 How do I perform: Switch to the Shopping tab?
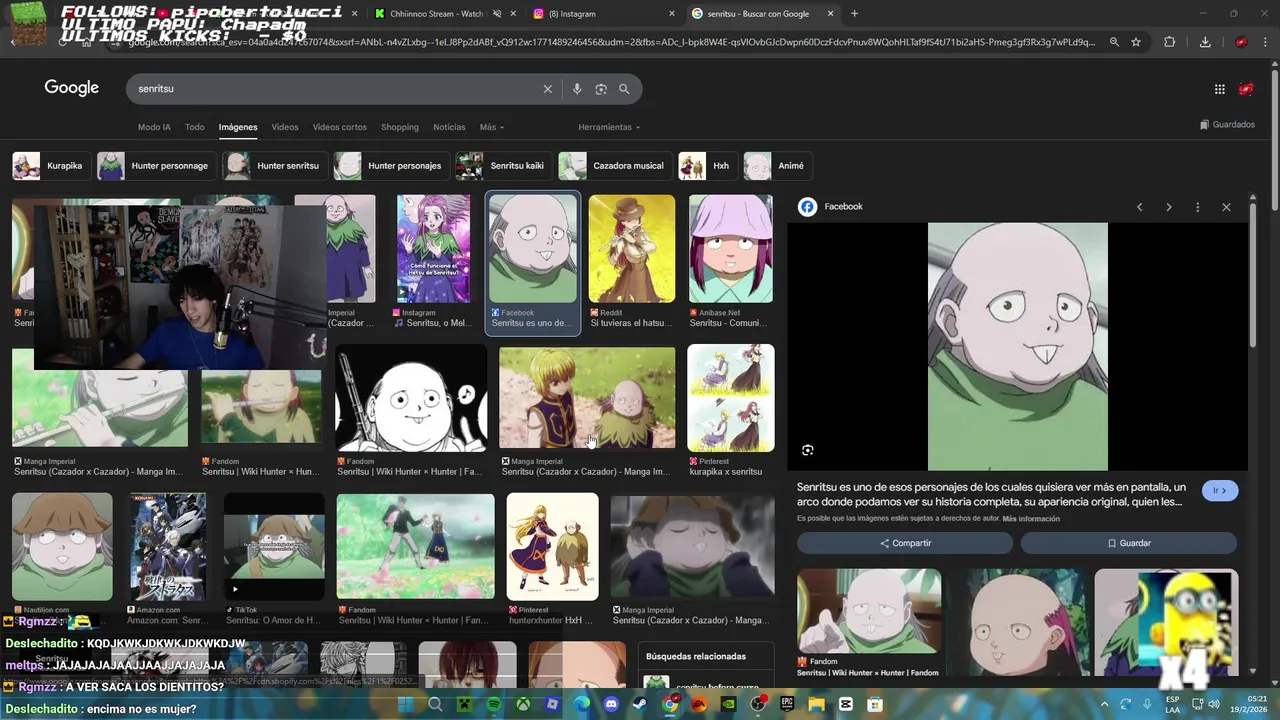[400, 127]
